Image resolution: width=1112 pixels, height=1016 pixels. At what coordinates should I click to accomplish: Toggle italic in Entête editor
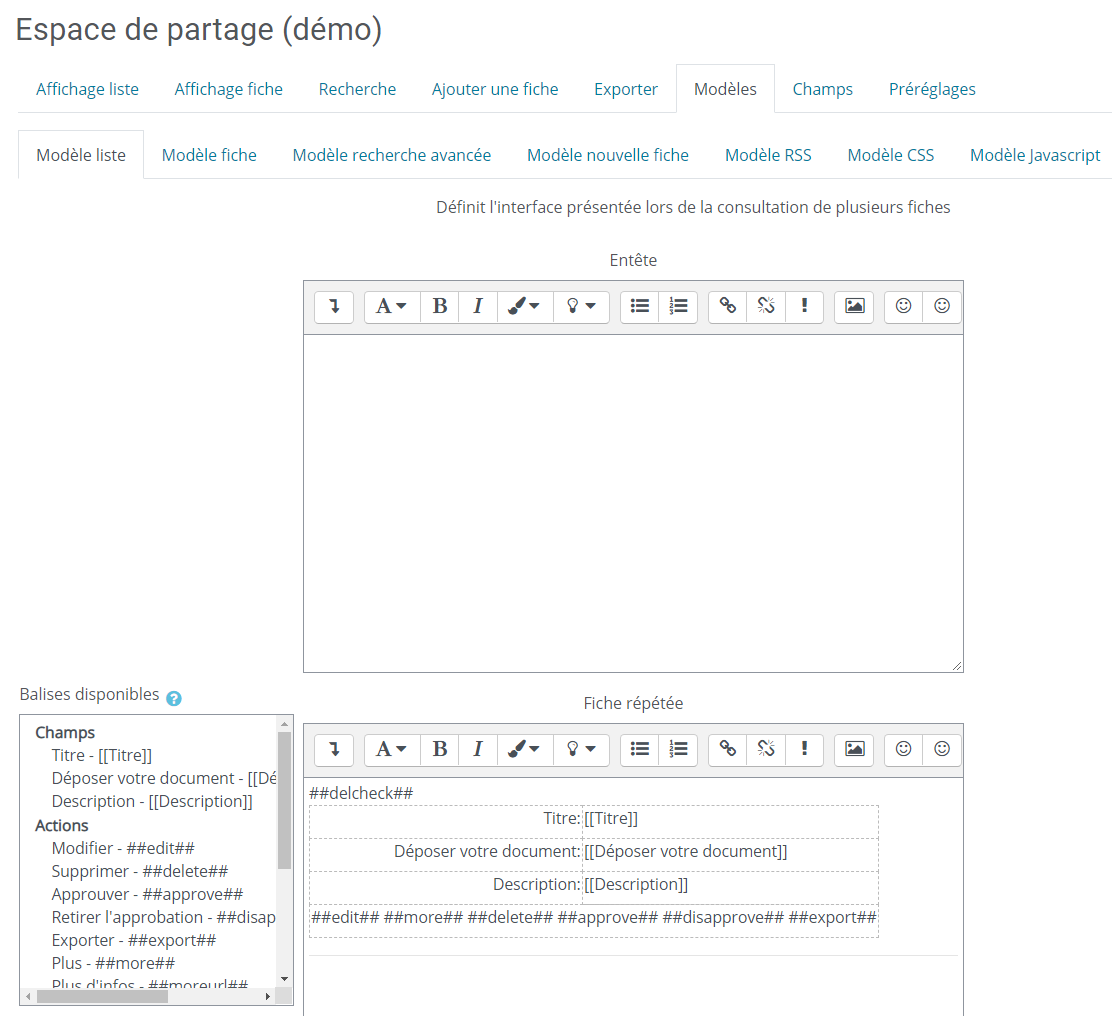tap(478, 307)
